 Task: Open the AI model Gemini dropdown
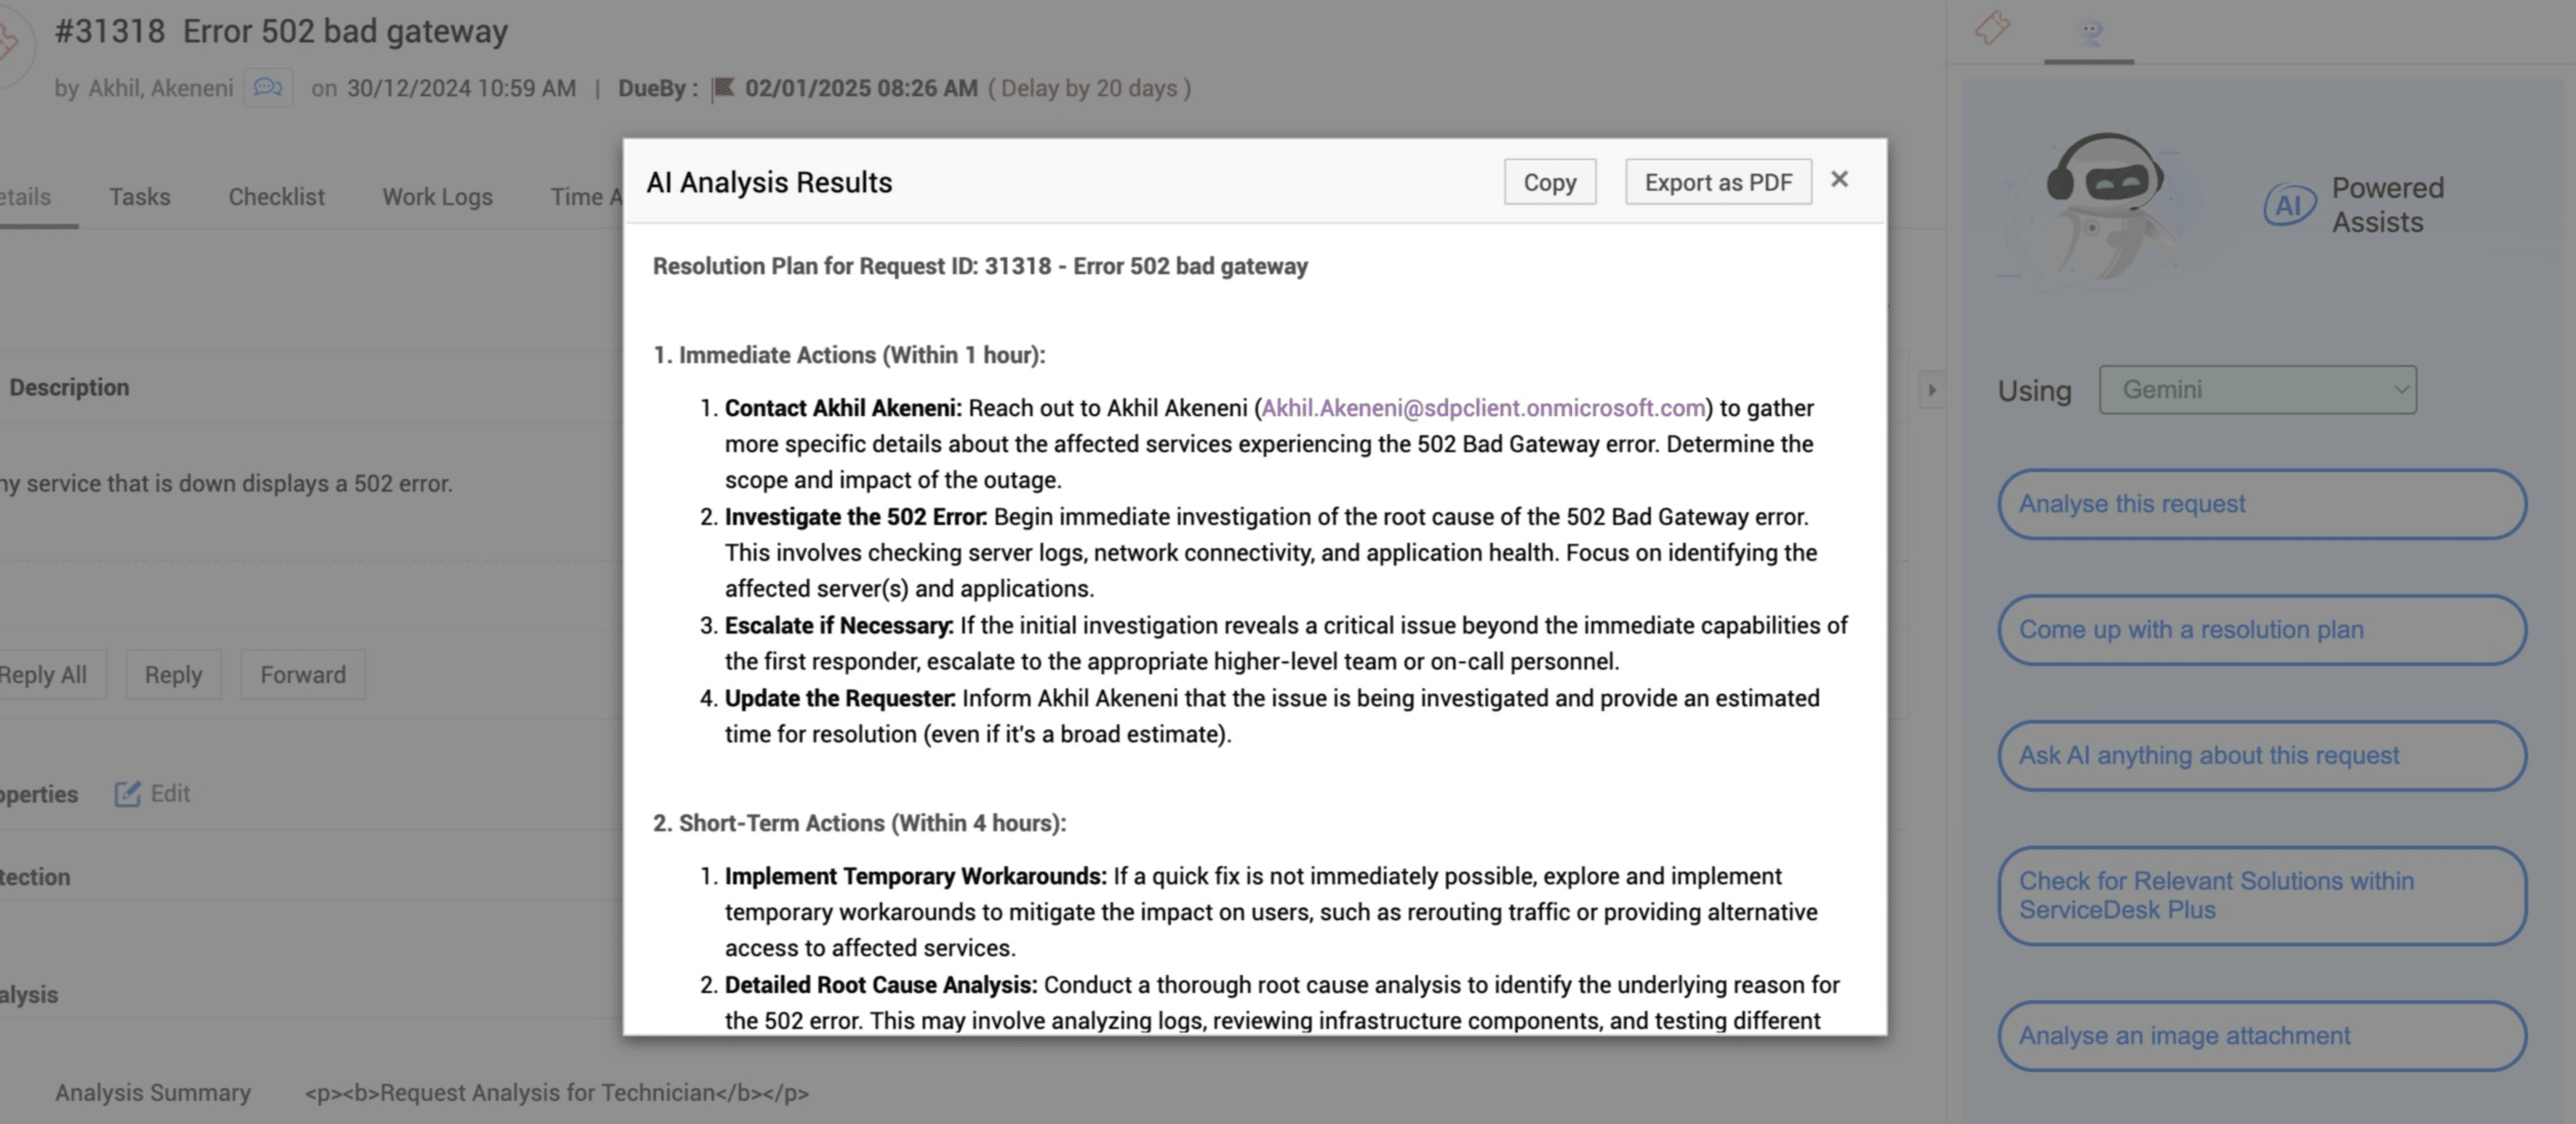pyautogui.click(x=2257, y=390)
